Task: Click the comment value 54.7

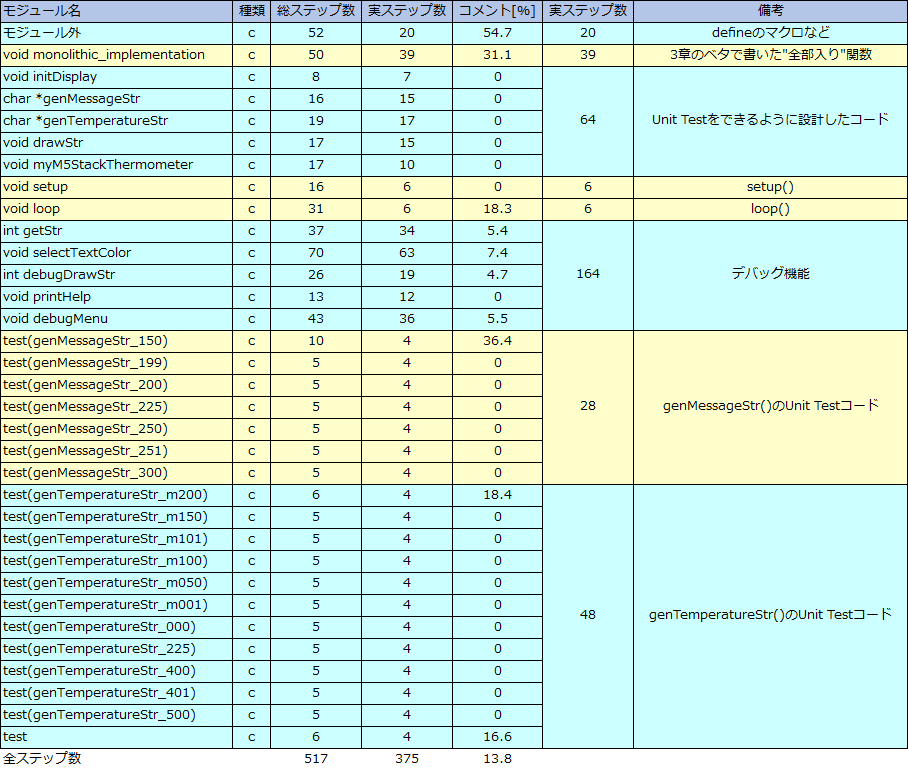Action: click(x=497, y=33)
